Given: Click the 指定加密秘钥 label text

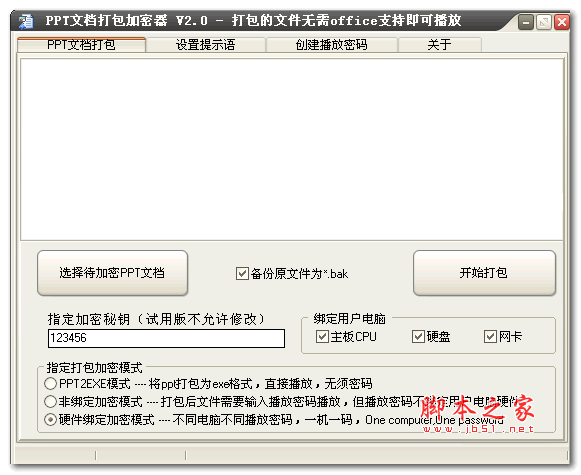Looking at the screenshot, I should pyautogui.click(x=156, y=319).
